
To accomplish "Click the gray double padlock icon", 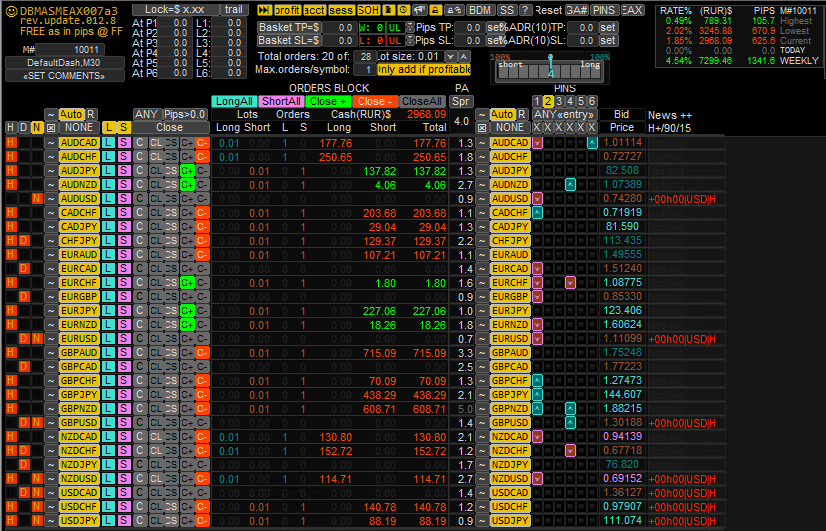I will point(454,10).
